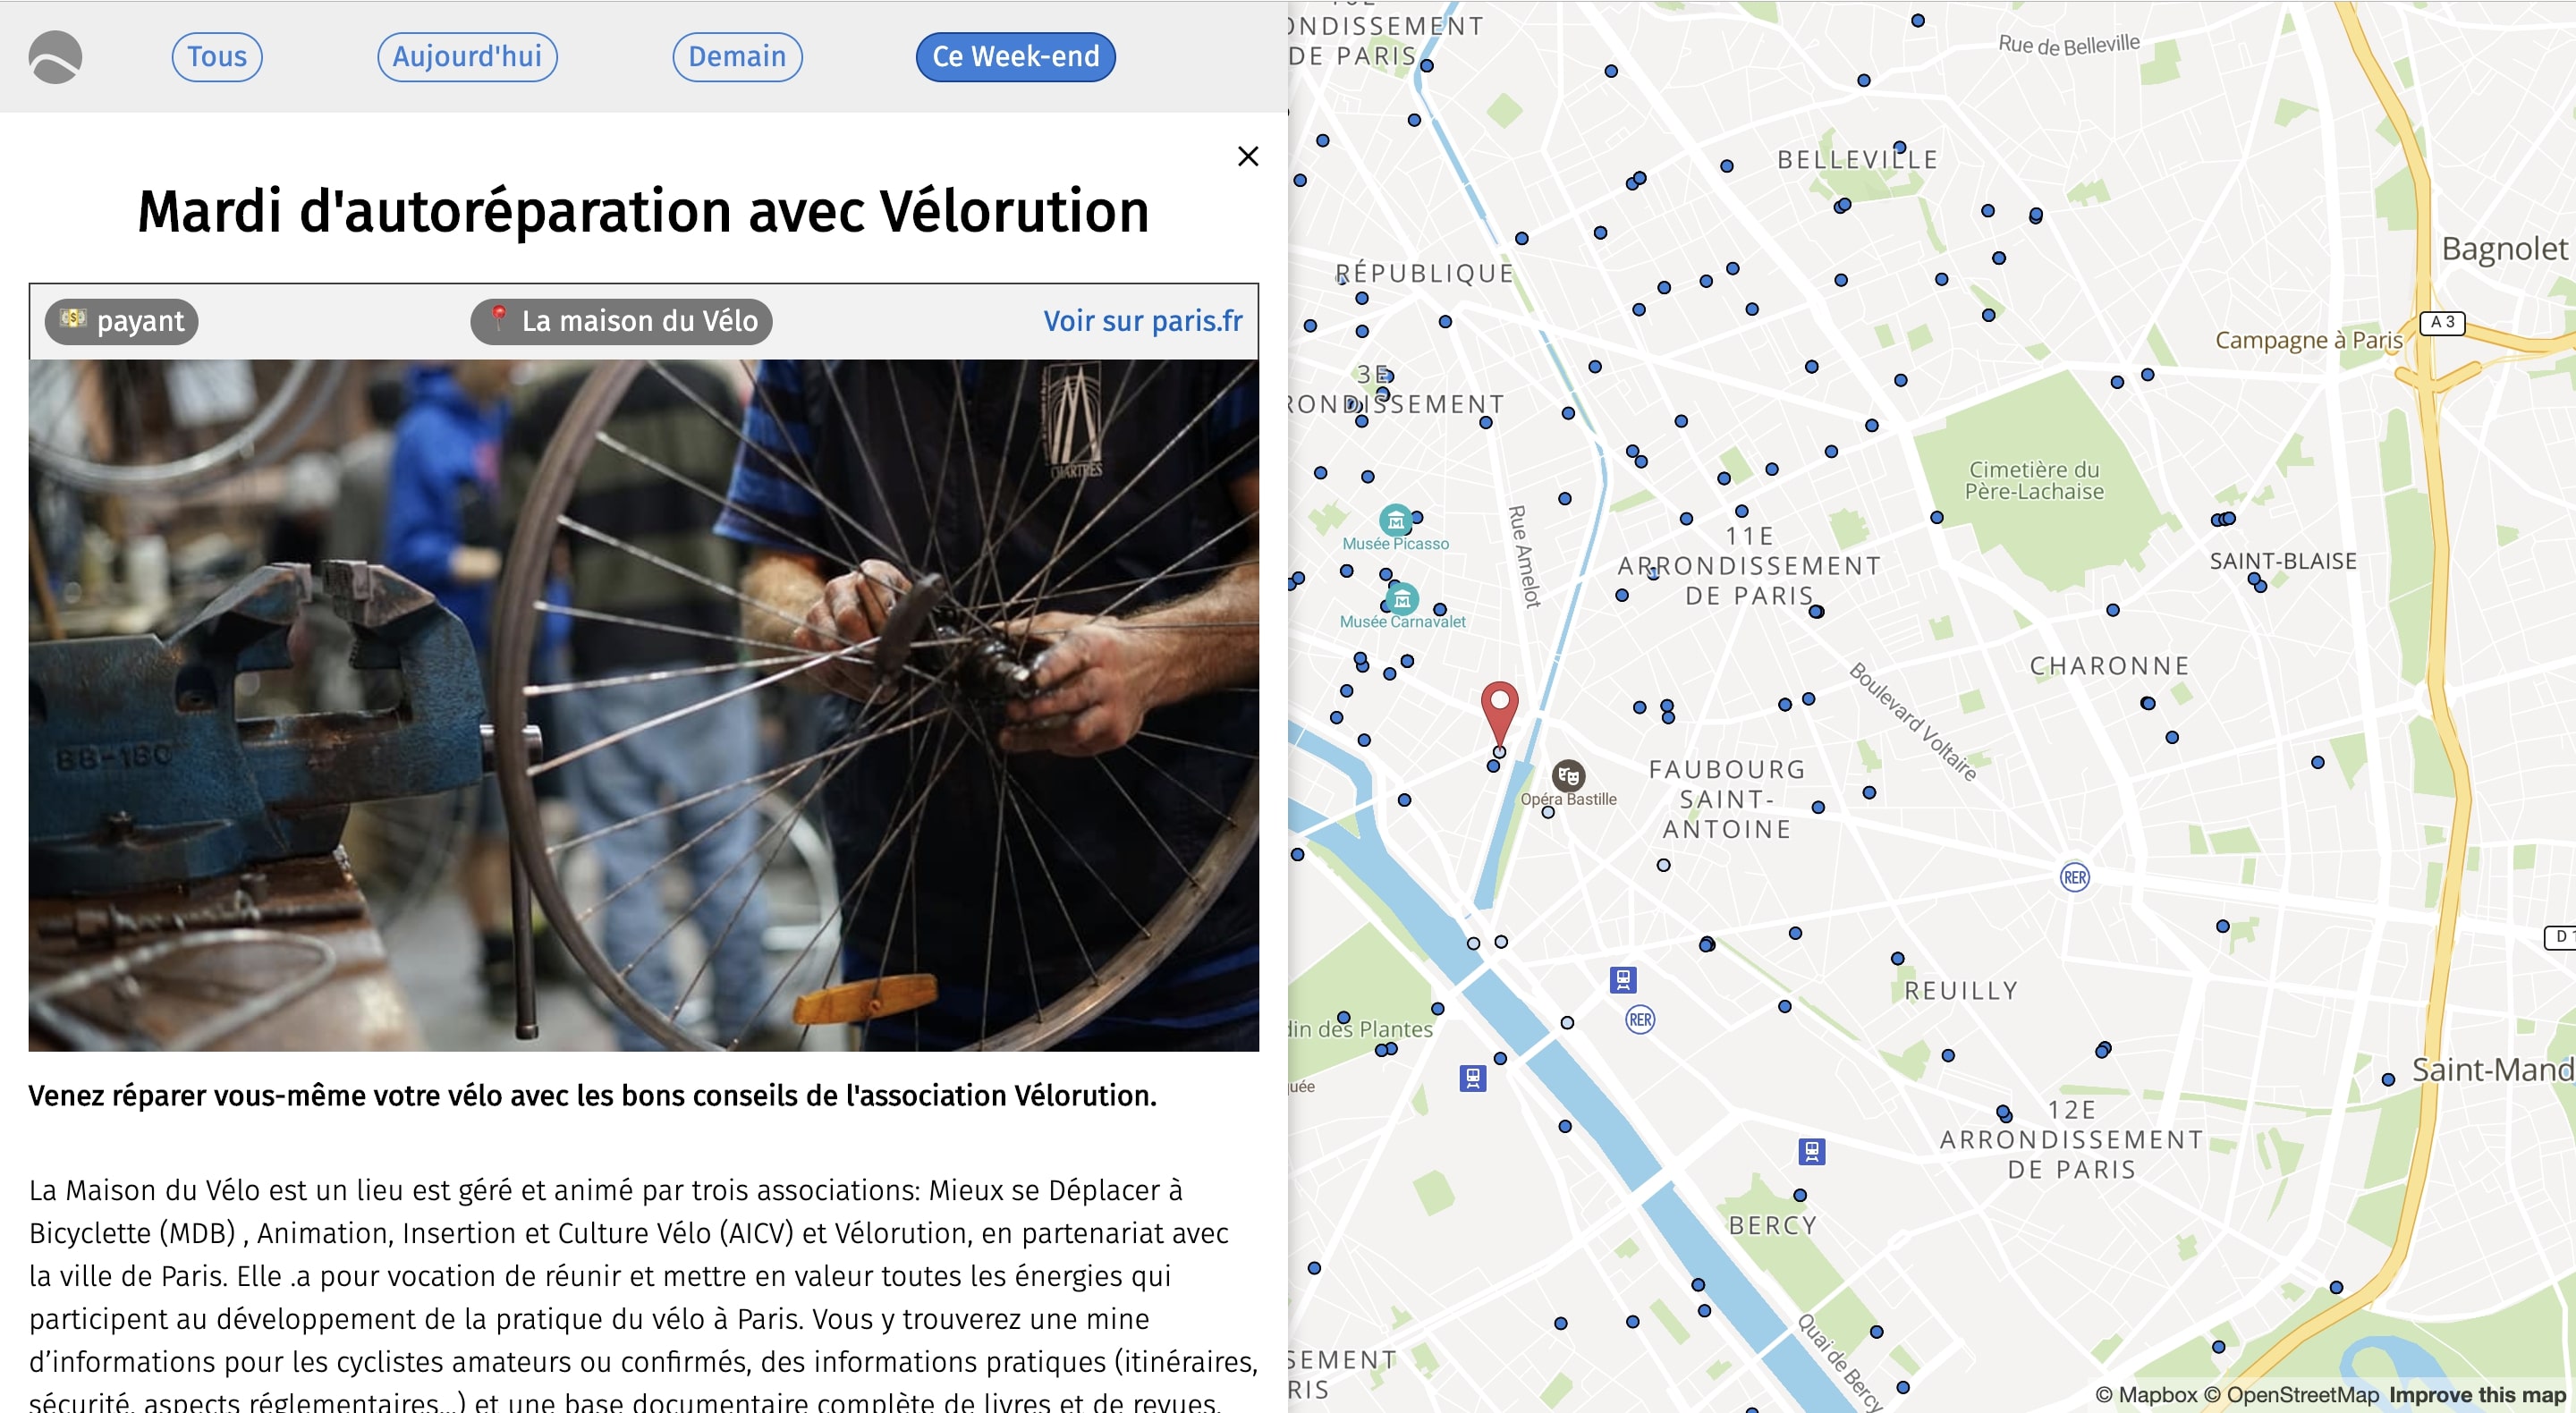Click La maison du Vélo location tag
The width and height of the screenshot is (2576, 1413).
click(621, 321)
